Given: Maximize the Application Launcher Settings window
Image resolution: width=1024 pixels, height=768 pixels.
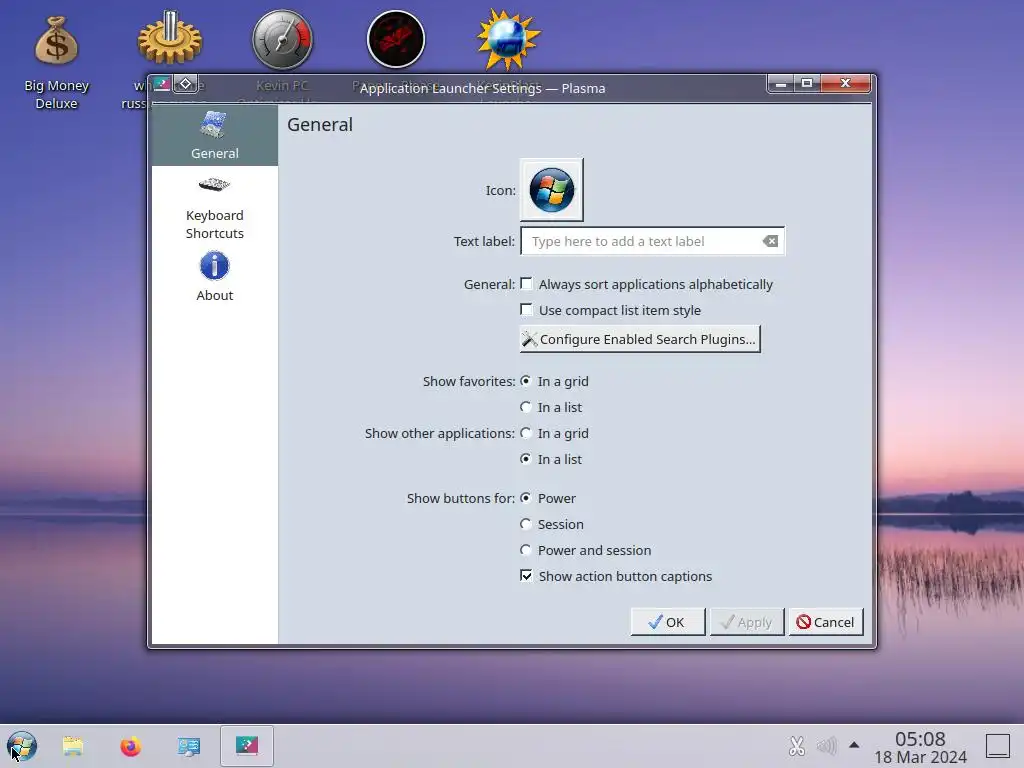Looking at the screenshot, I should click(807, 84).
